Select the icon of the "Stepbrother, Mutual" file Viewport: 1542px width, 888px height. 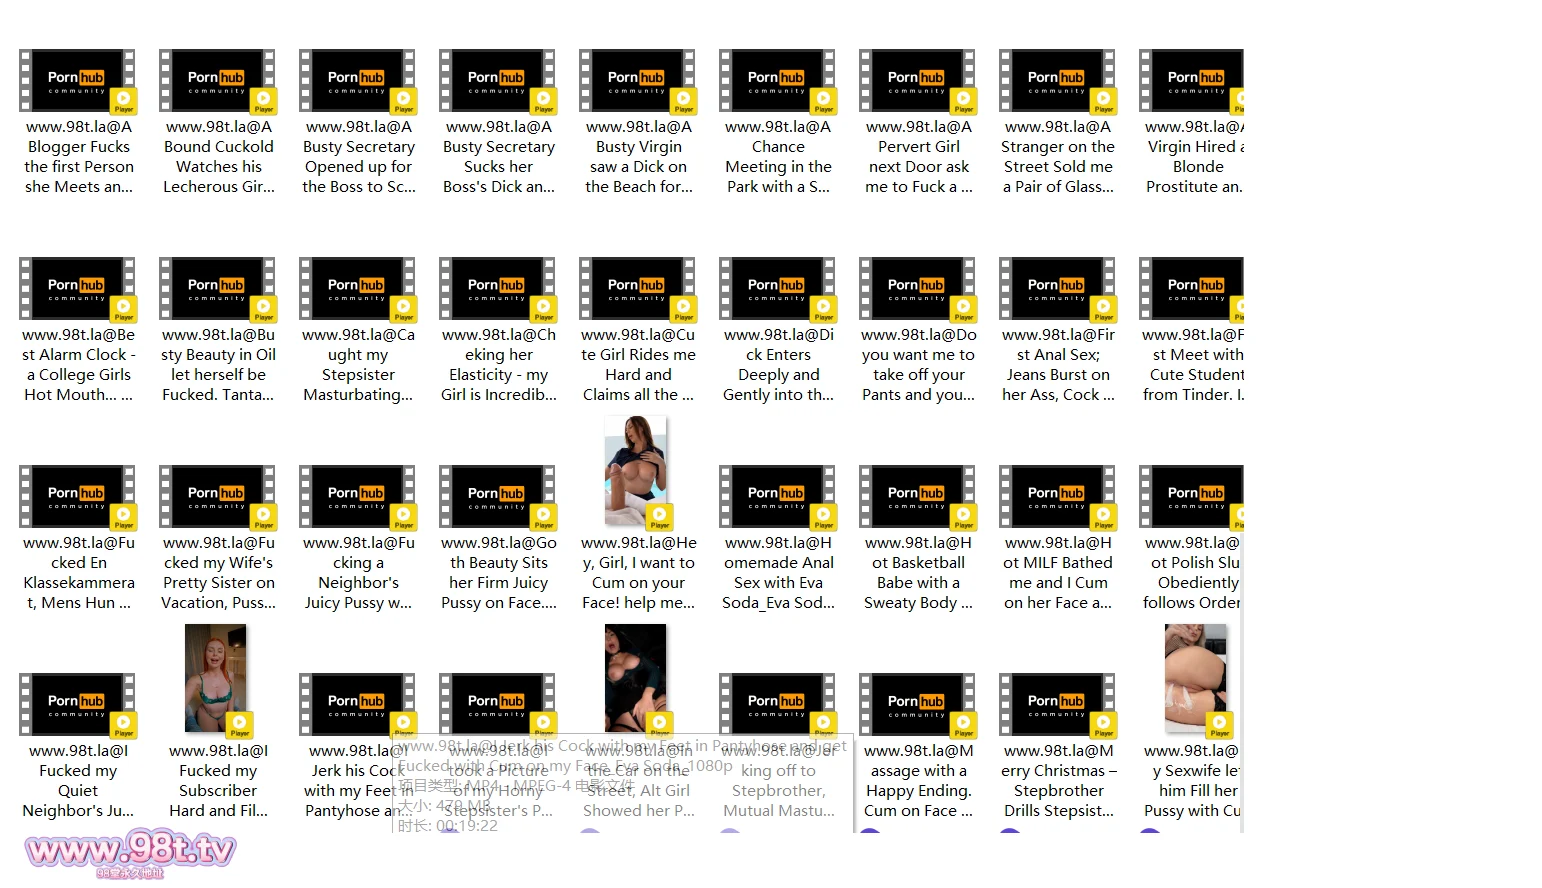tap(778, 704)
